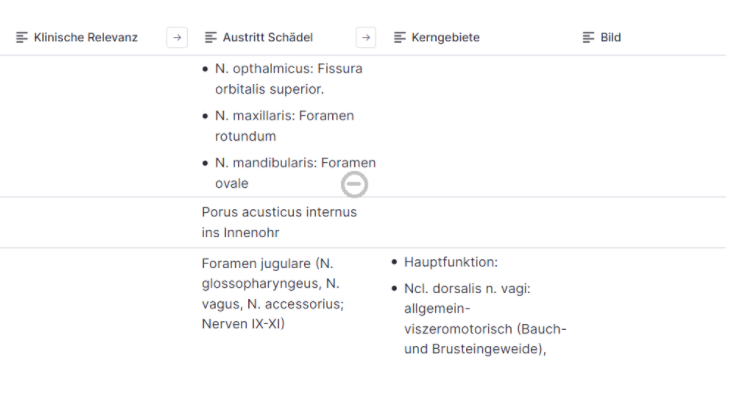
Task: Click the text-type icon beside Klinische Relevanz
Action: pyautogui.click(x=22, y=38)
